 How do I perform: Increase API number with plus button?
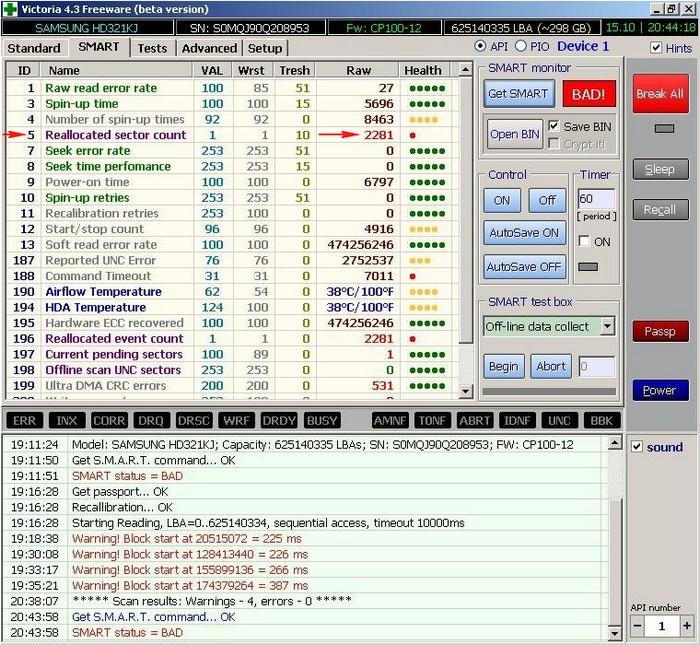tap(687, 625)
